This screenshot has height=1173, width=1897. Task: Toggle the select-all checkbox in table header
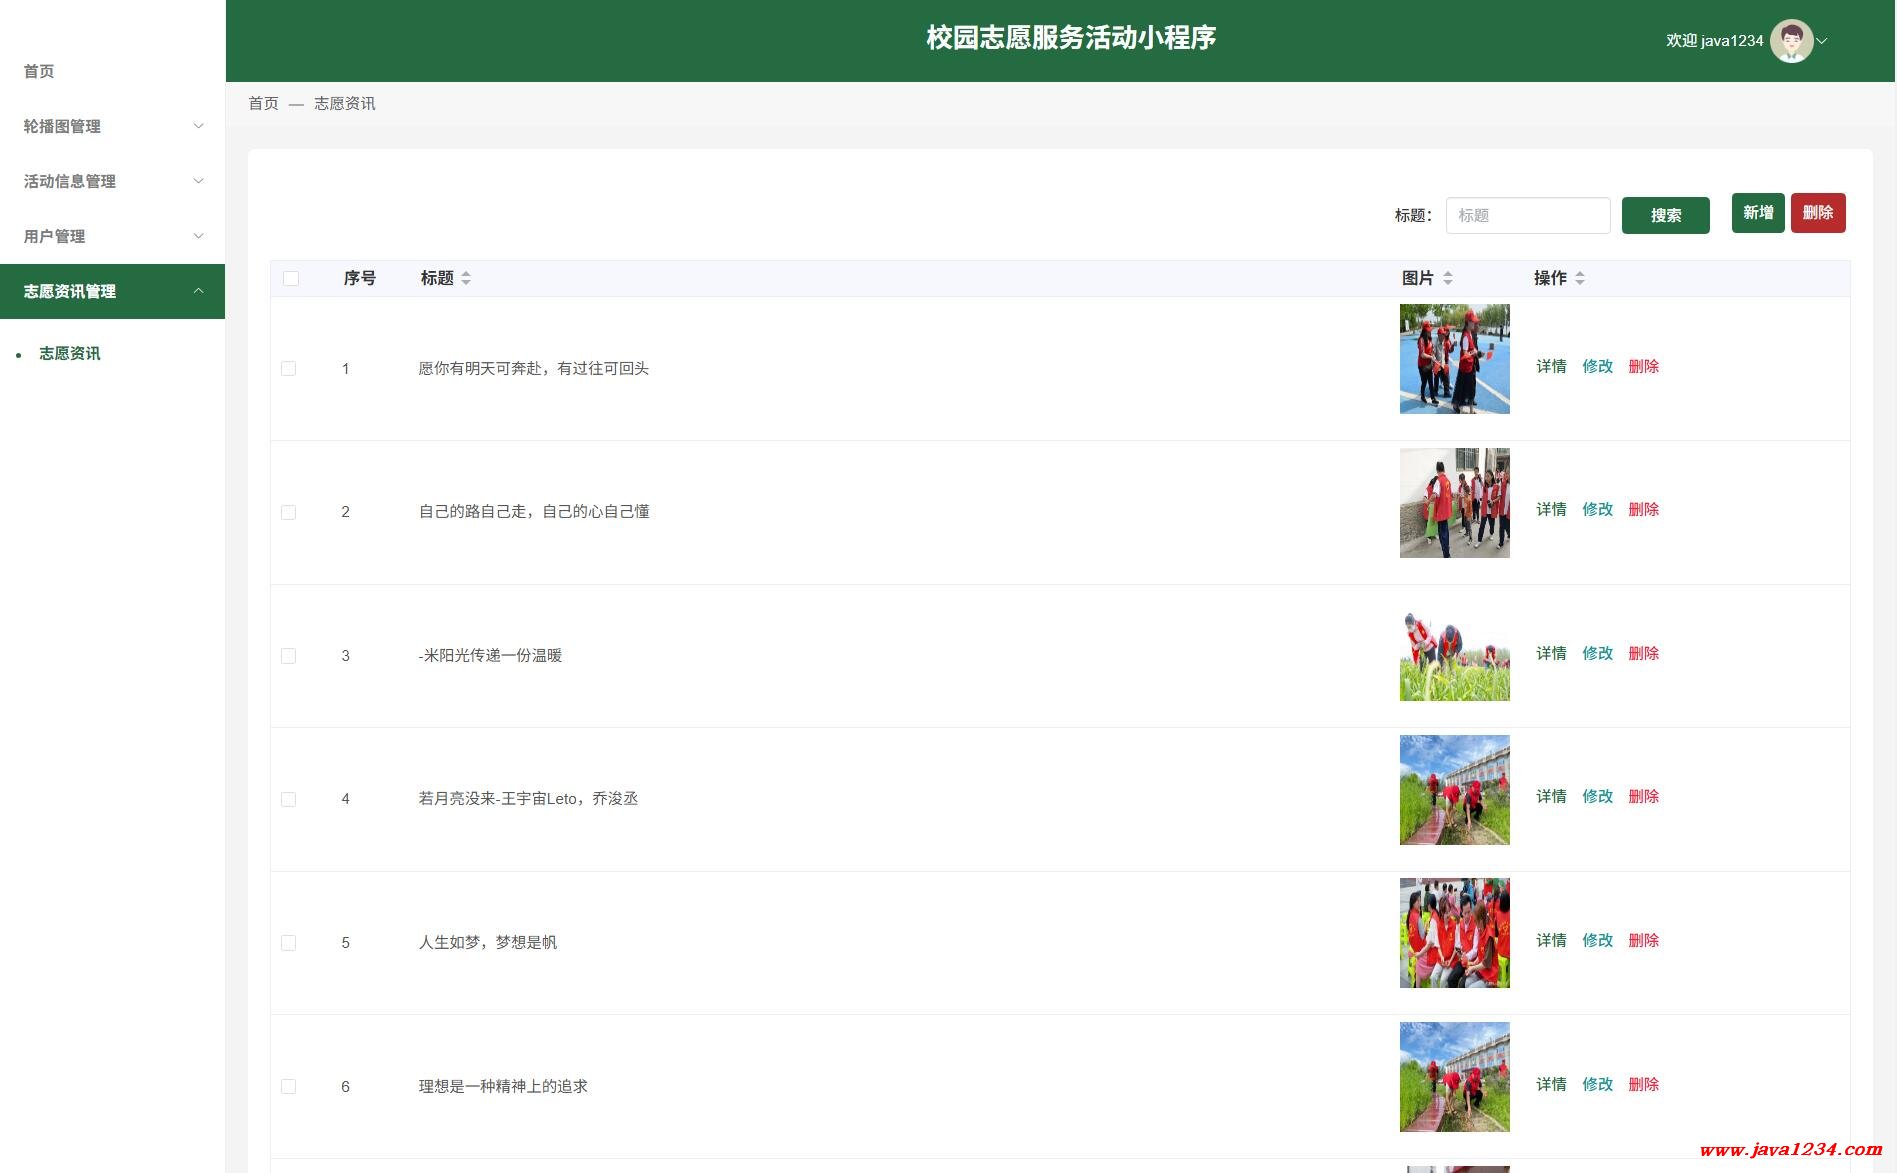(291, 278)
